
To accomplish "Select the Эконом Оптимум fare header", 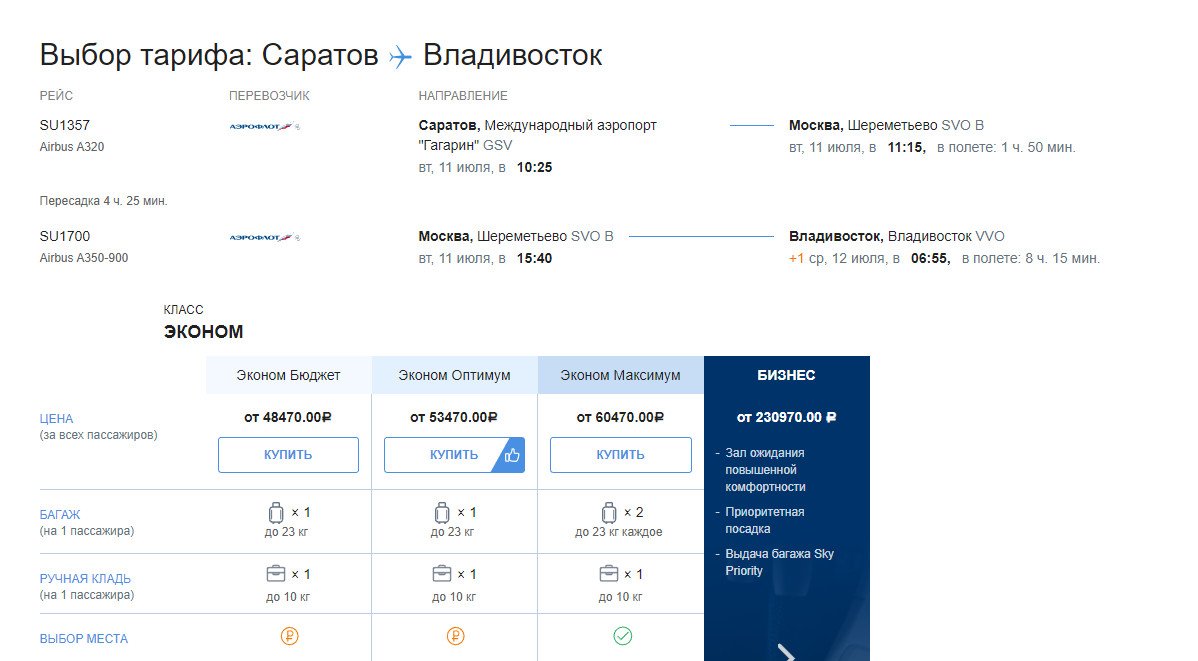I will pyautogui.click(x=454, y=375).
